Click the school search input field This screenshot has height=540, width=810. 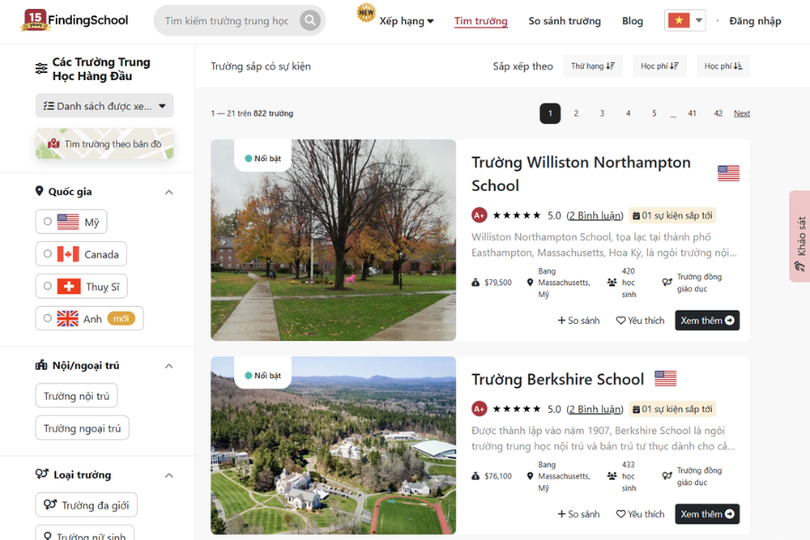(226, 21)
